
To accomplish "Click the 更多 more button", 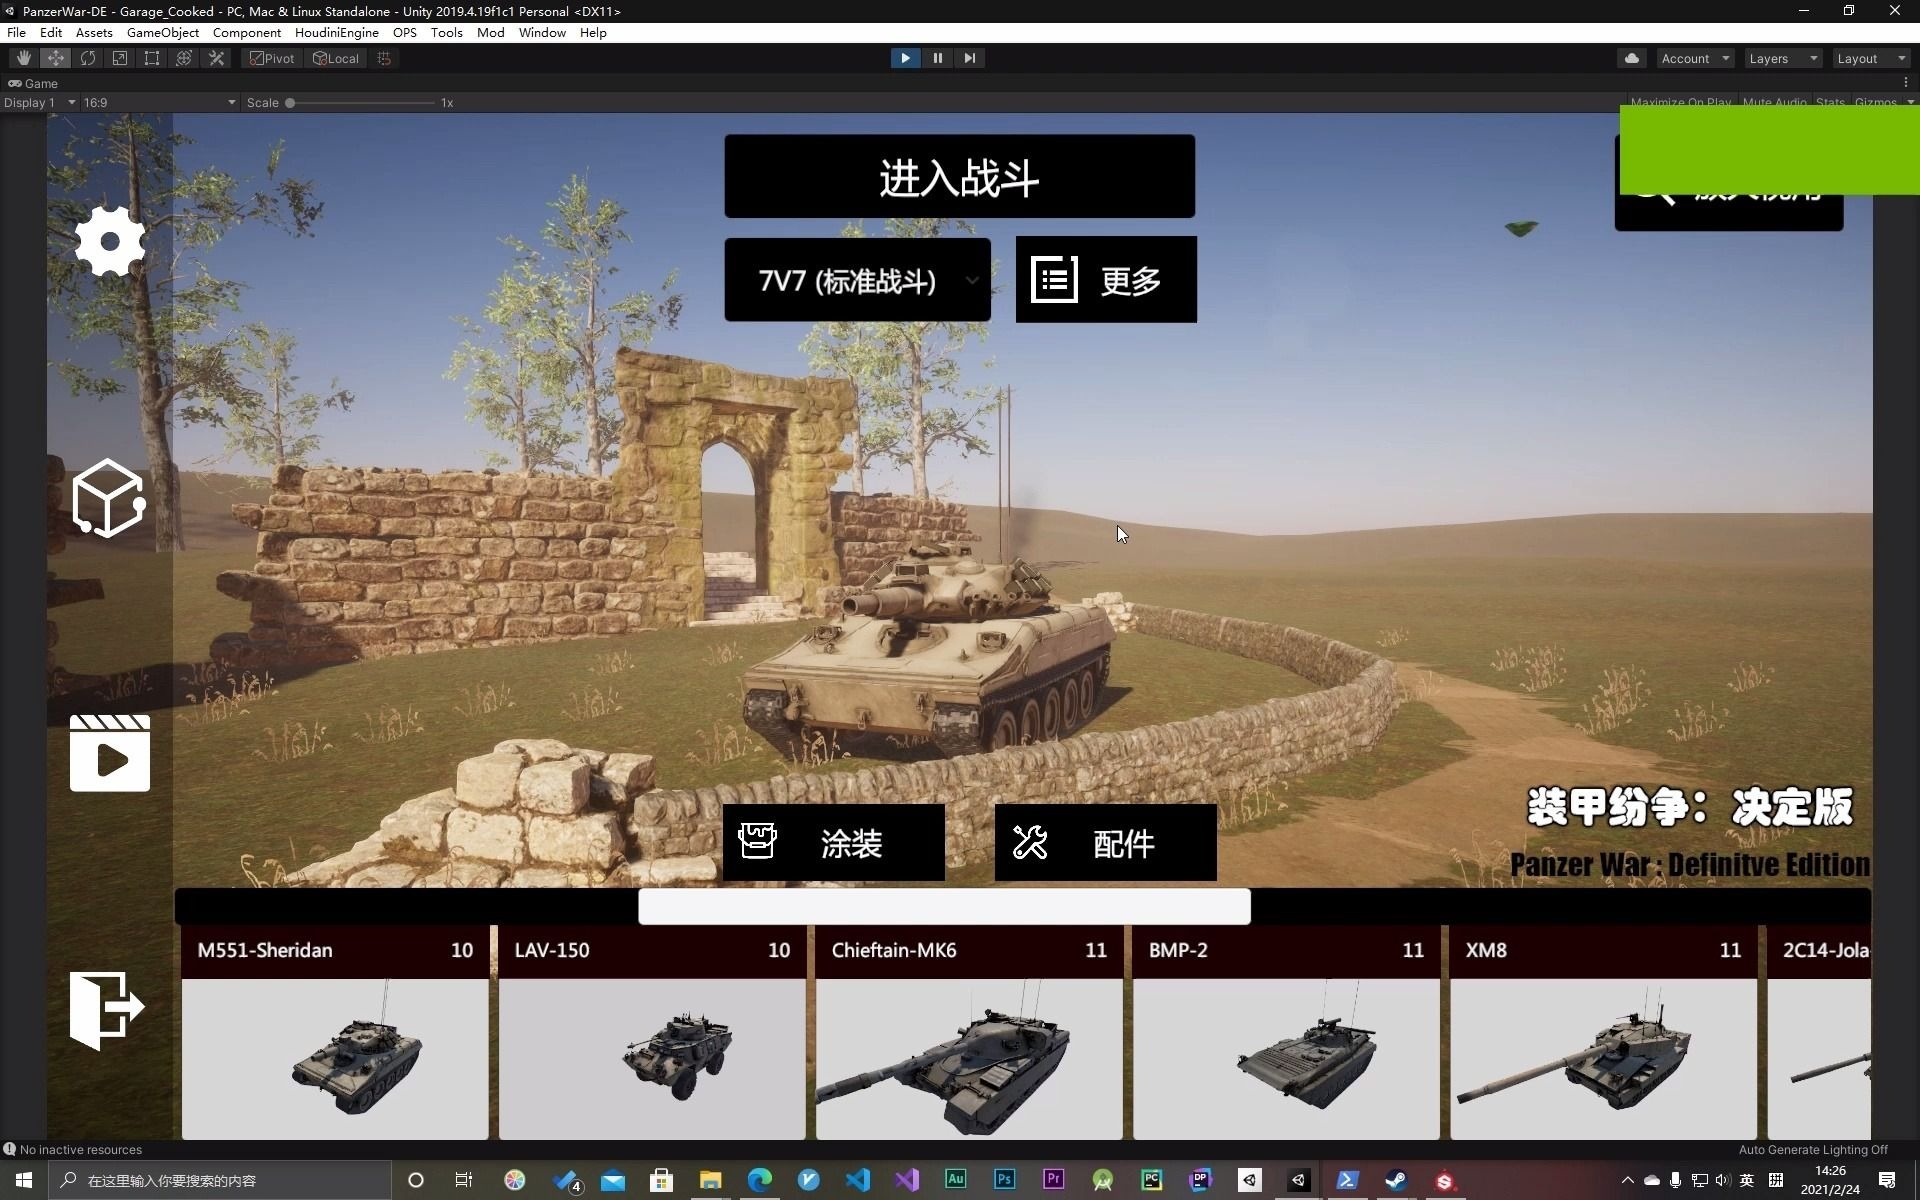I will 1106,280.
